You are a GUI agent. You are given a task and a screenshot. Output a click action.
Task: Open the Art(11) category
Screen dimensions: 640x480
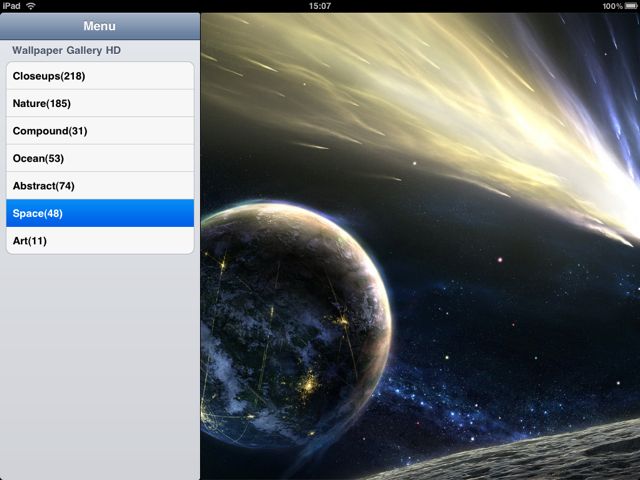coord(100,240)
